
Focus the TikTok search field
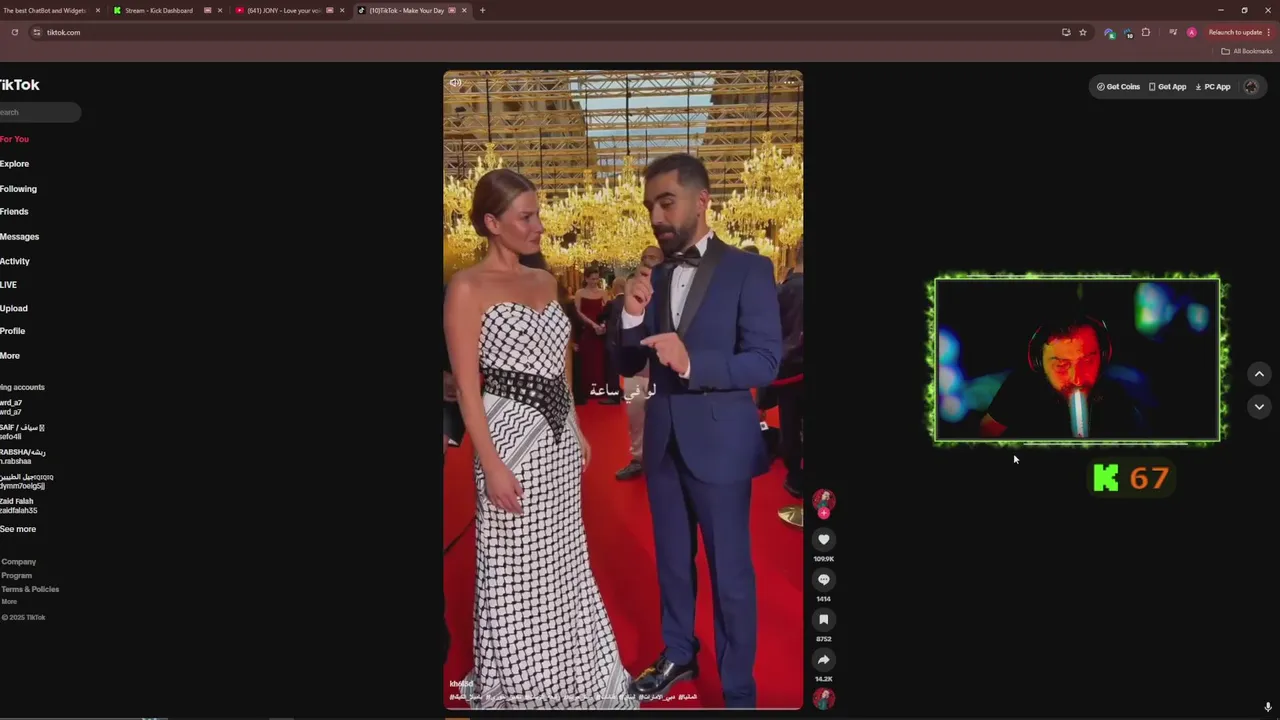[40, 112]
